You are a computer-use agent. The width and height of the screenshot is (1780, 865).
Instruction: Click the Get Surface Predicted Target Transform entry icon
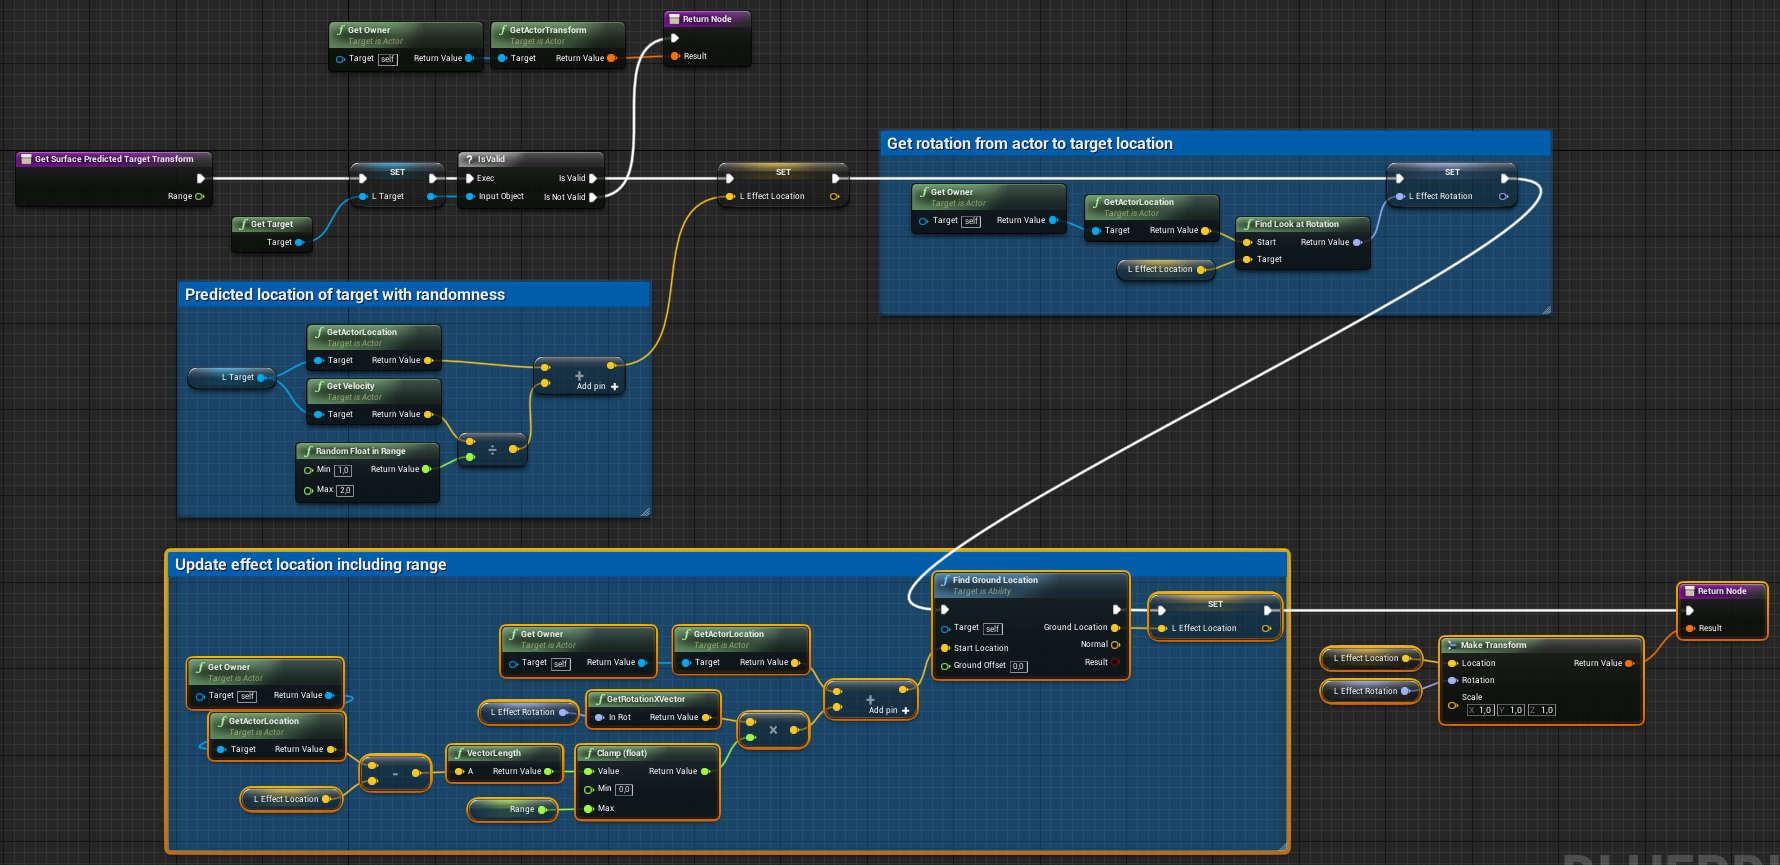tap(26, 159)
